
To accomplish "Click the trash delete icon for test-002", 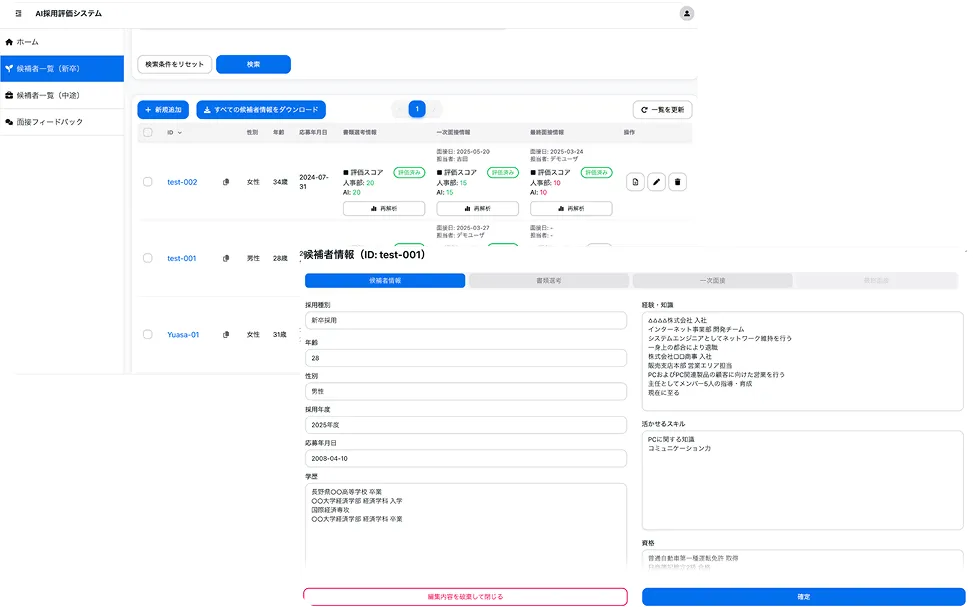I will [x=678, y=182].
